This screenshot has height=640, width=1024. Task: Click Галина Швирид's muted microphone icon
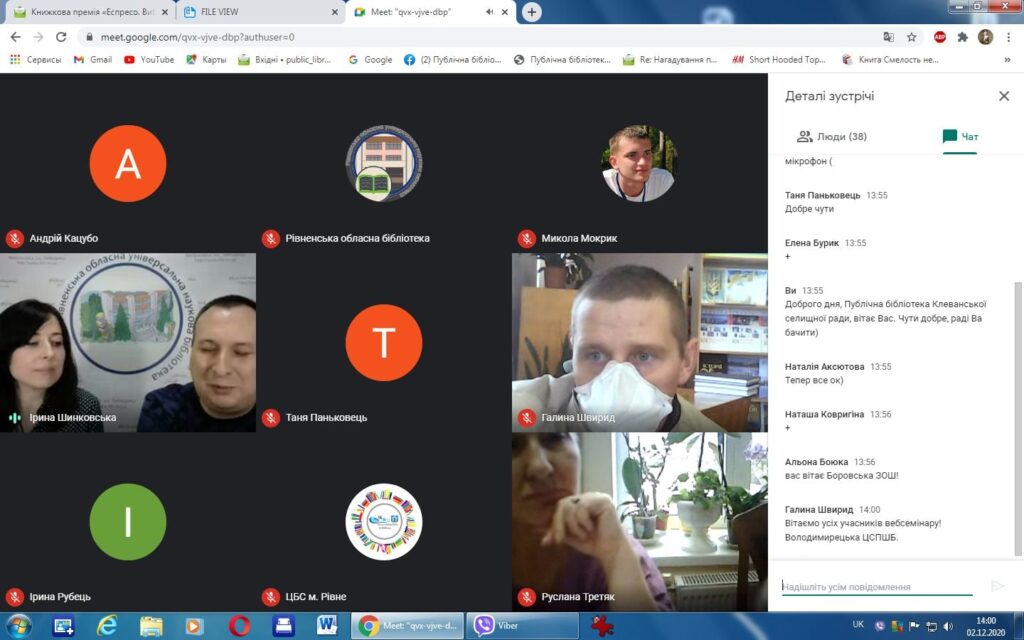tap(526, 417)
